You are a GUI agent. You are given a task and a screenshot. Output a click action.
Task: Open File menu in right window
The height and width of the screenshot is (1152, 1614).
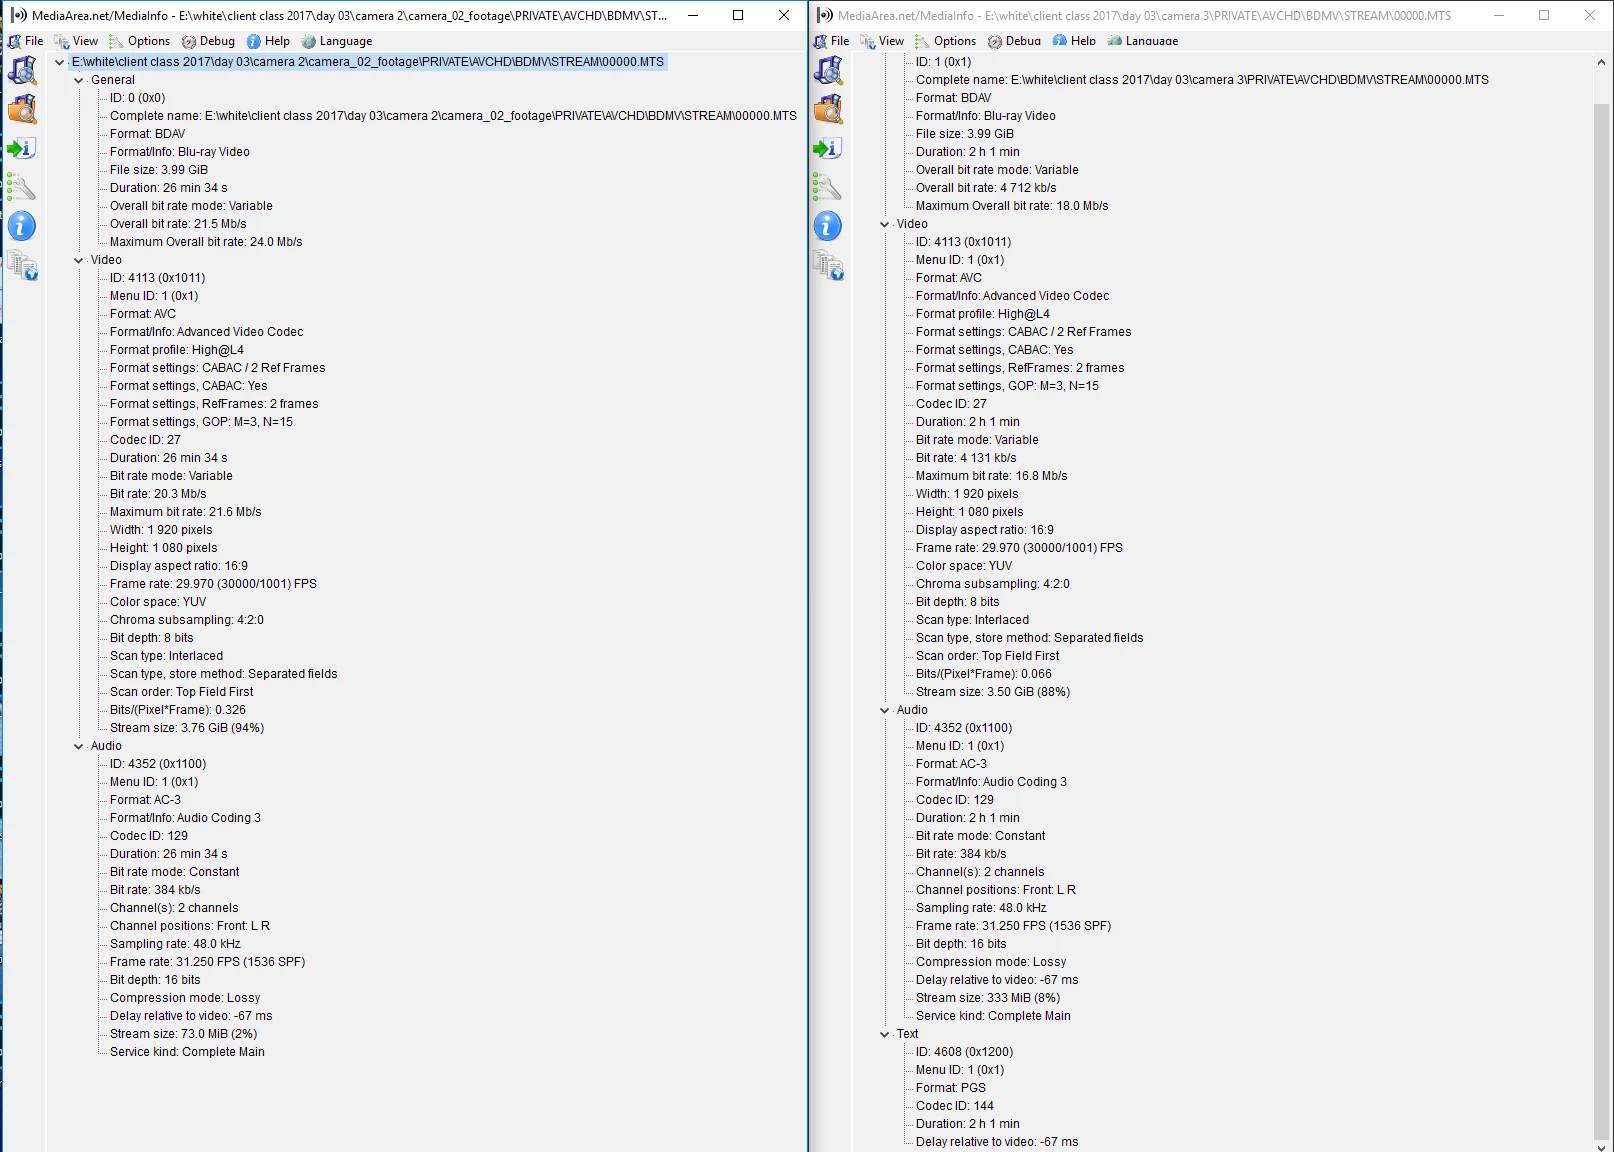point(831,41)
